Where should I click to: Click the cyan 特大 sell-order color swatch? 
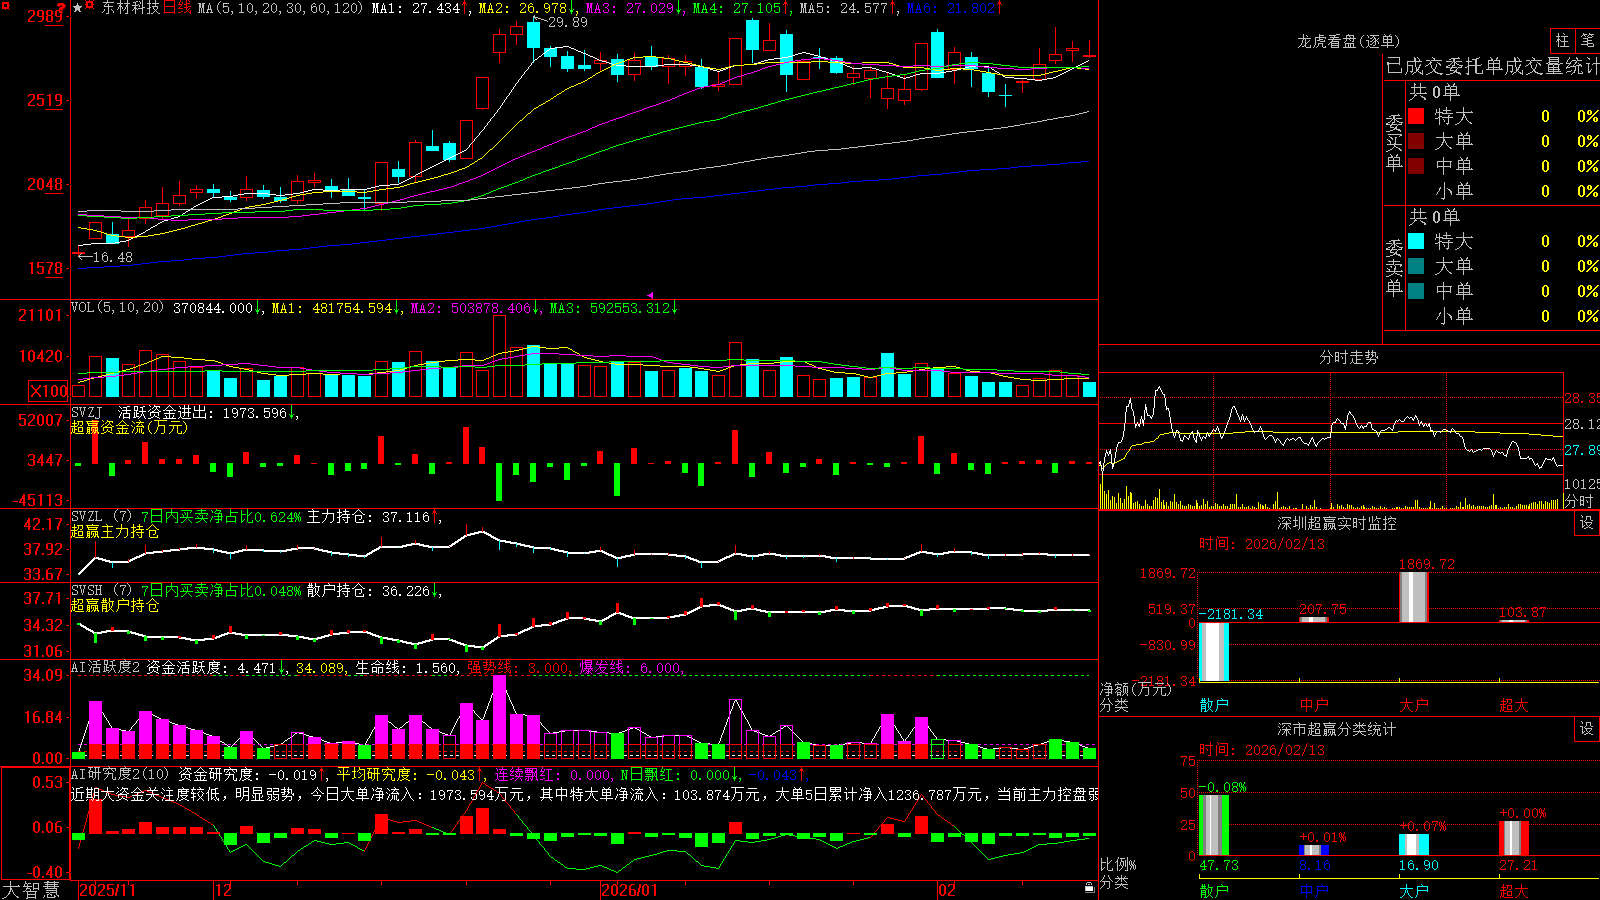tap(1416, 241)
